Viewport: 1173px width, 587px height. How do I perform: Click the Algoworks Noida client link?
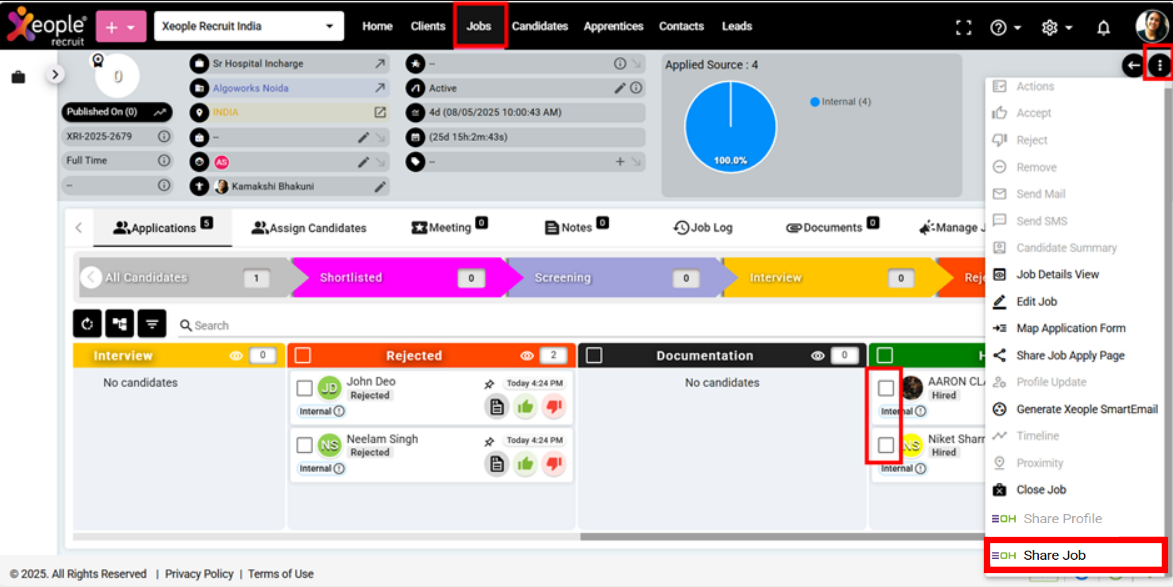pos(250,88)
